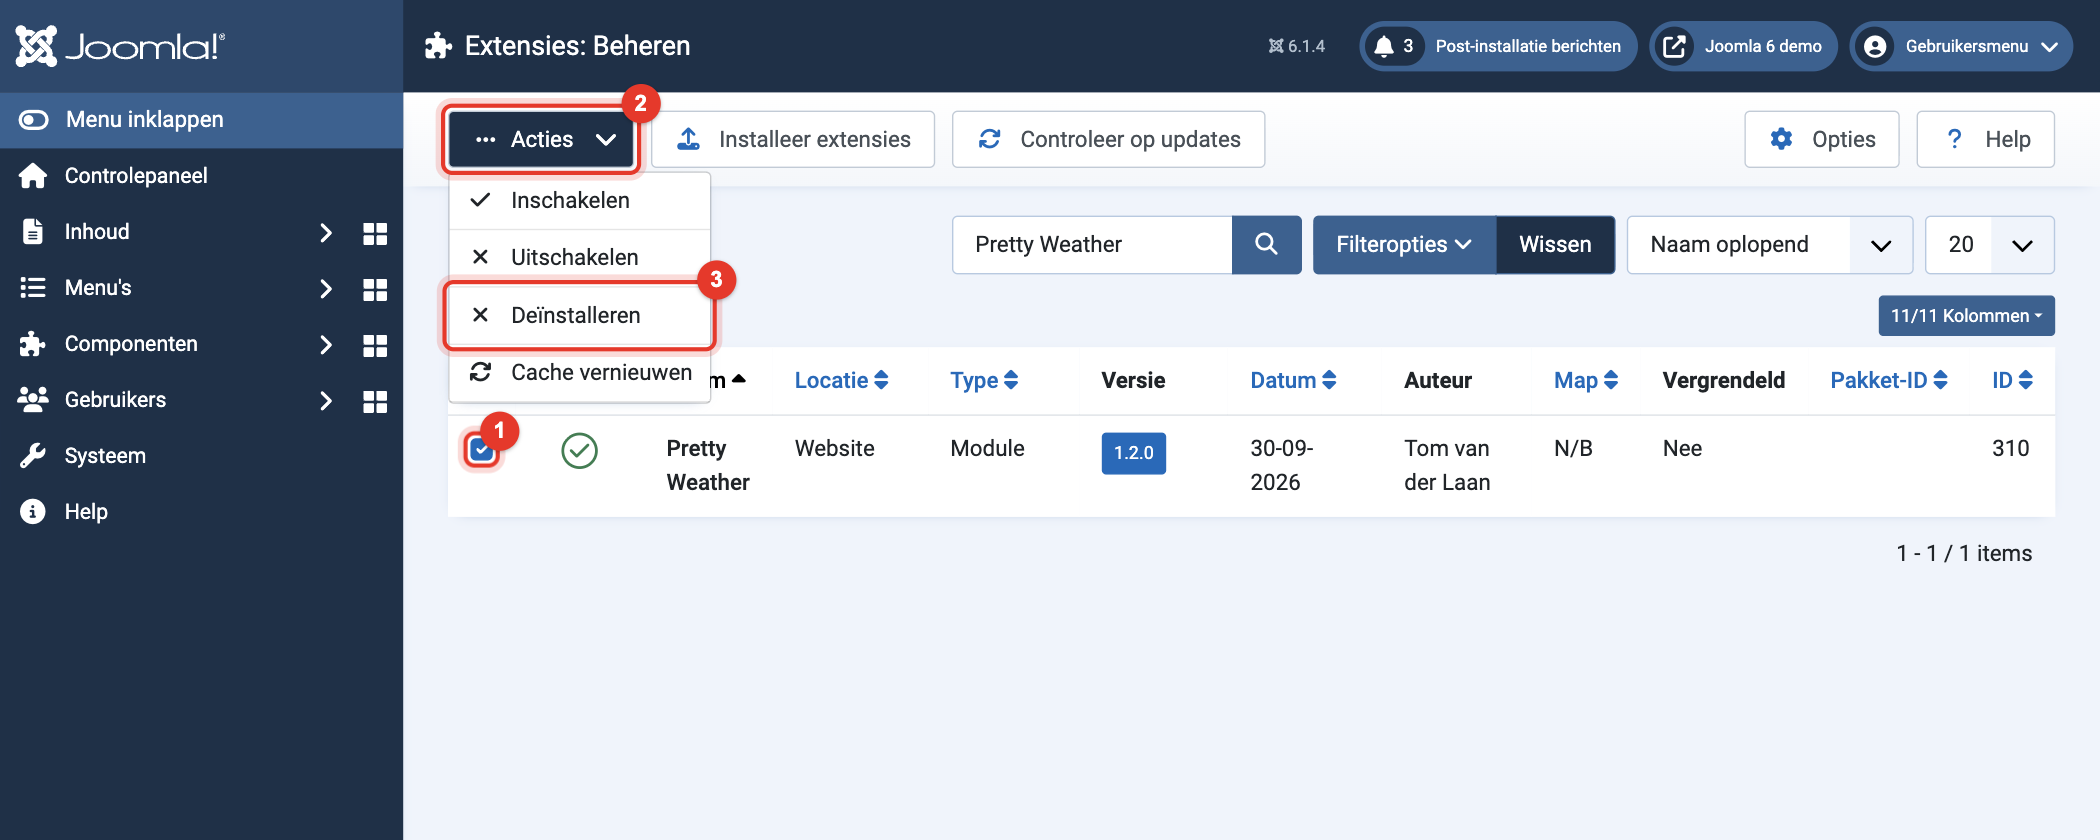
Task: Toggle Menu inklappen sidebar switch
Action: 33,120
